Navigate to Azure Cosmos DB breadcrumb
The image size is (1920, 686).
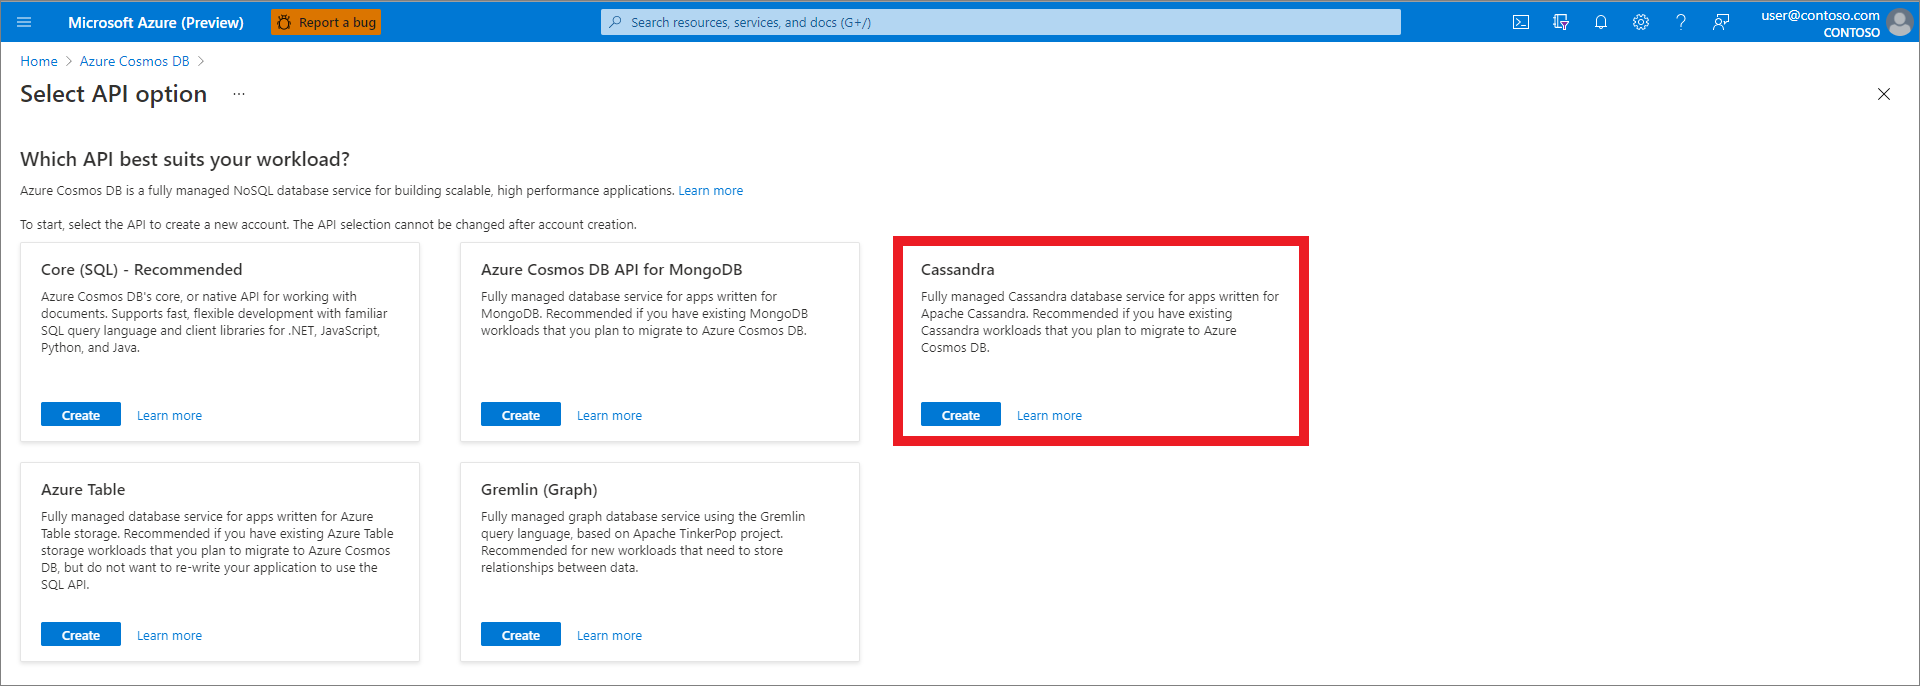click(134, 61)
